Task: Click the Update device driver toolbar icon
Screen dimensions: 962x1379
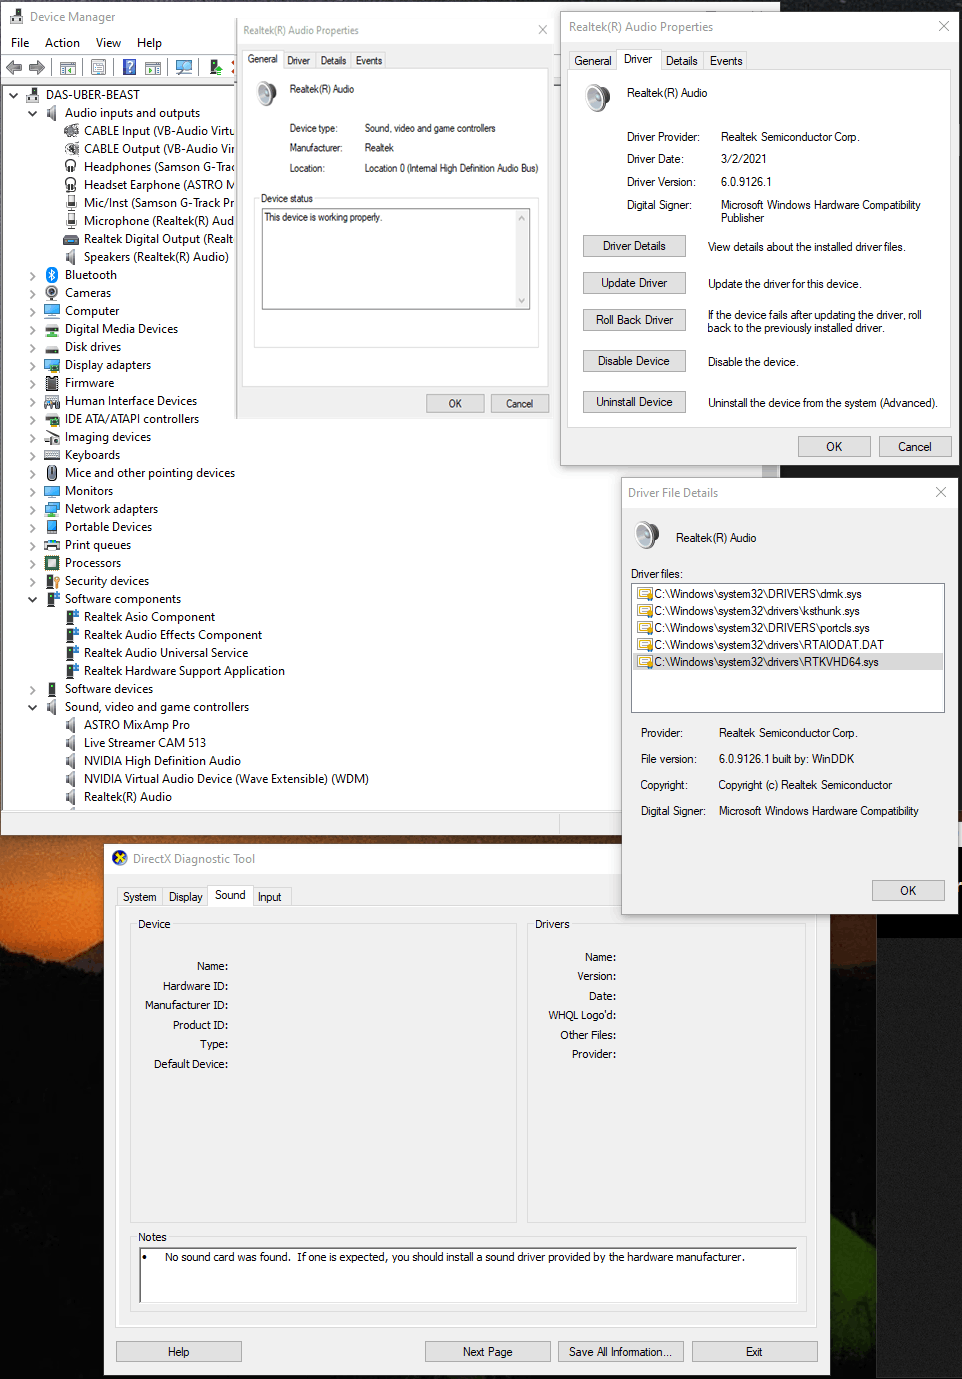Action: (x=216, y=68)
